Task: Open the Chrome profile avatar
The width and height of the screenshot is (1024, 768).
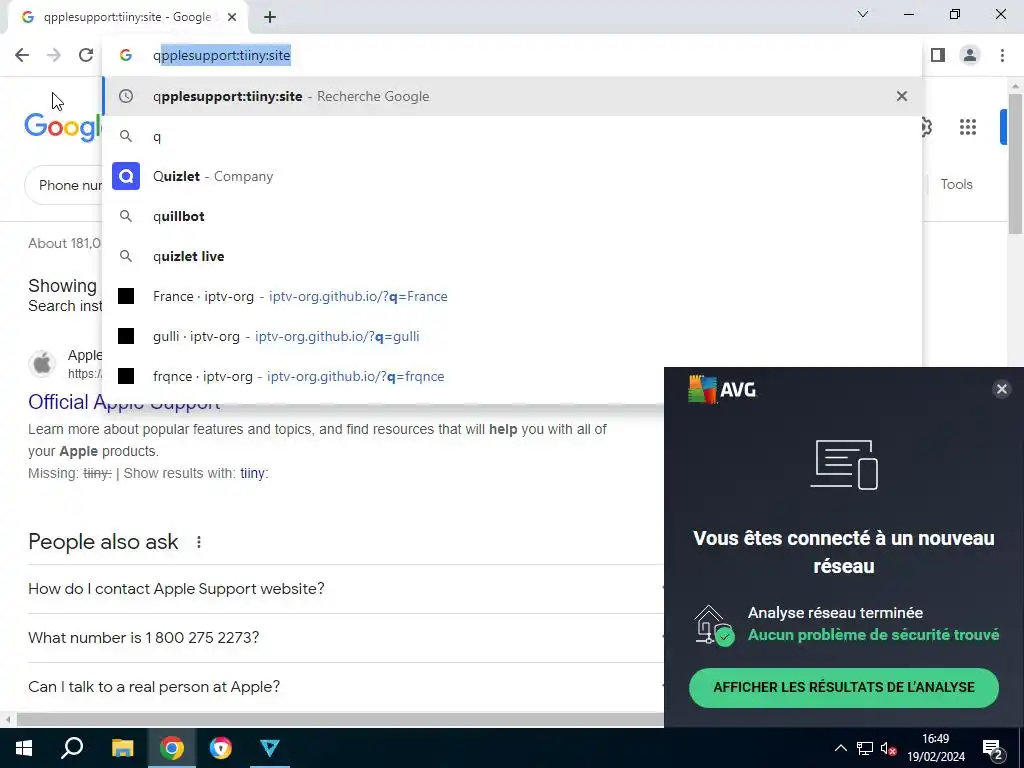Action: coord(970,55)
